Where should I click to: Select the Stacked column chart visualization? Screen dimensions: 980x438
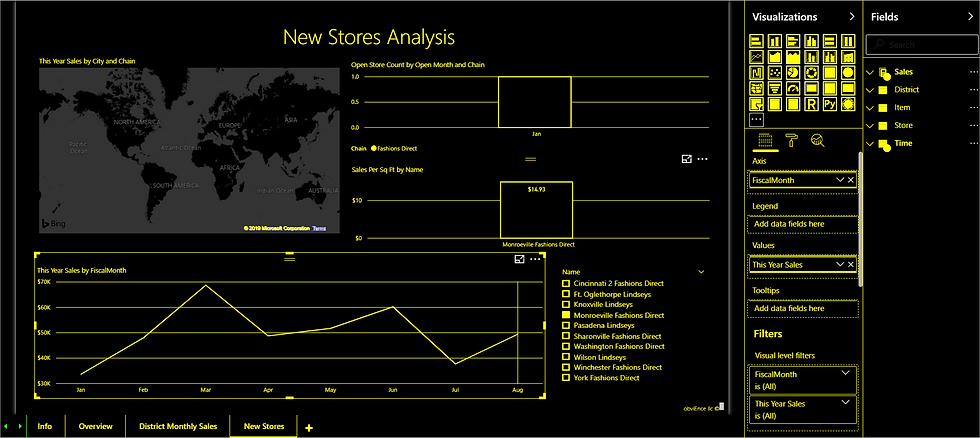point(775,41)
